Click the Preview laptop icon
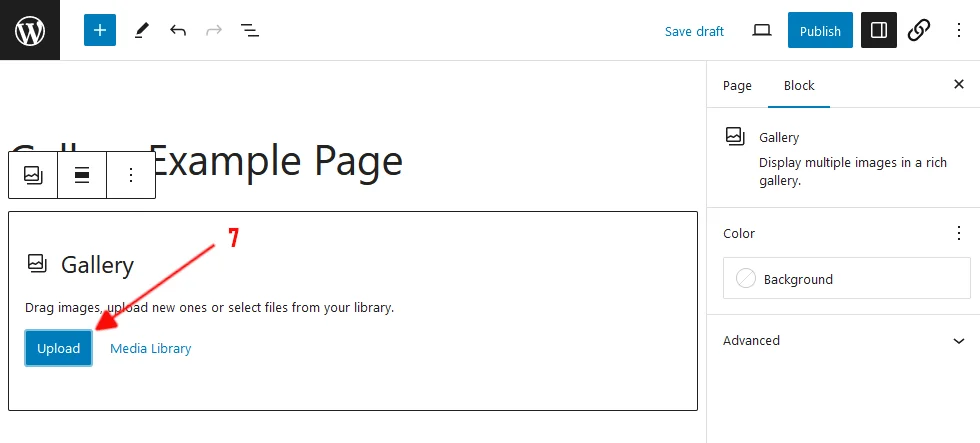 [762, 31]
